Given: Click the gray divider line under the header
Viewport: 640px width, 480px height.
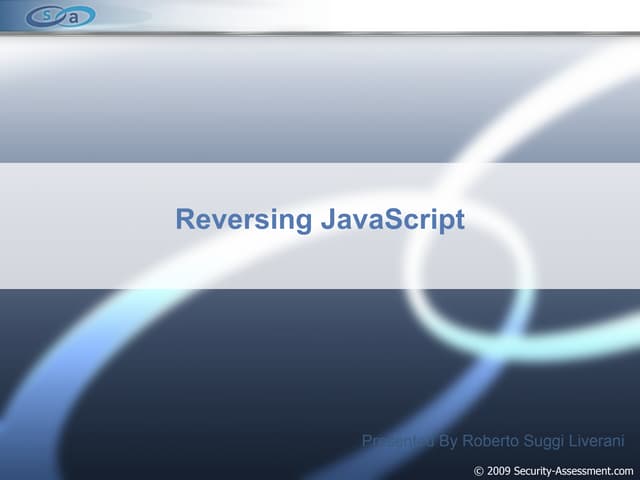Looking at the screenshot, I should [320, 34].
